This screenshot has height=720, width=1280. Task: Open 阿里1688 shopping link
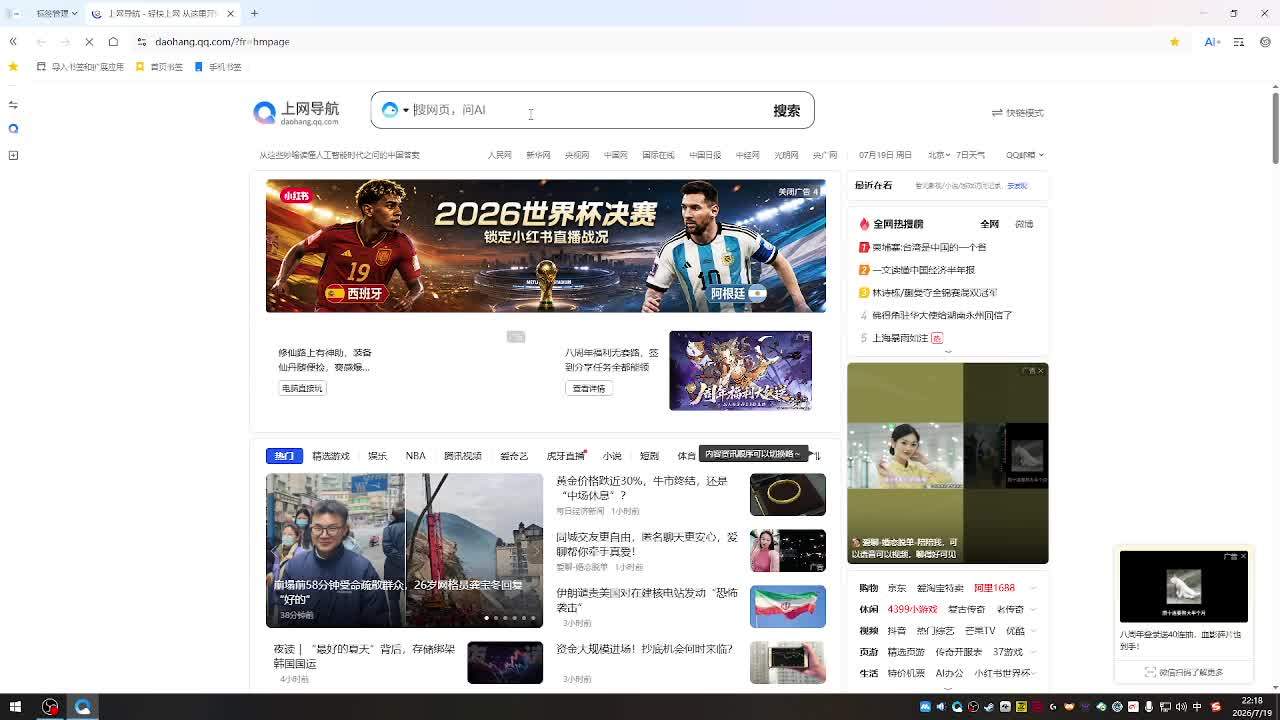click(995, 588)
